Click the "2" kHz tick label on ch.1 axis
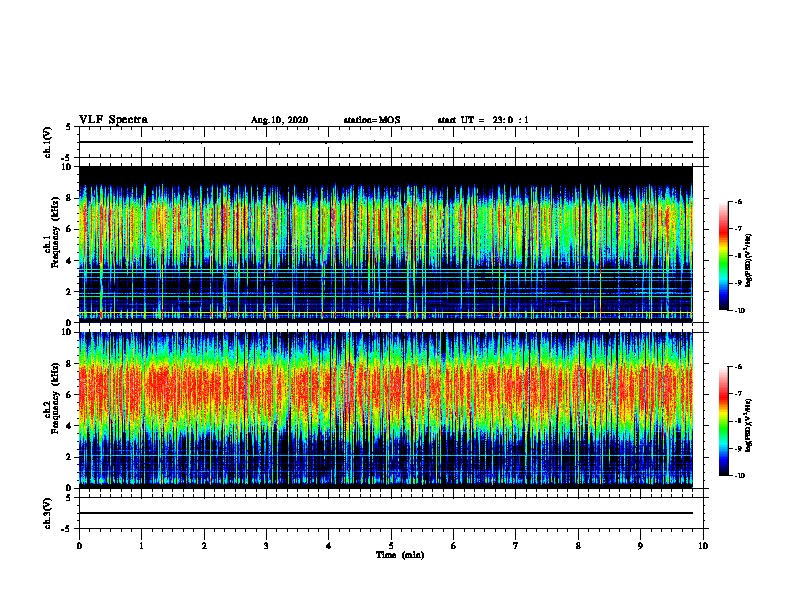 (x=69, y=292)
